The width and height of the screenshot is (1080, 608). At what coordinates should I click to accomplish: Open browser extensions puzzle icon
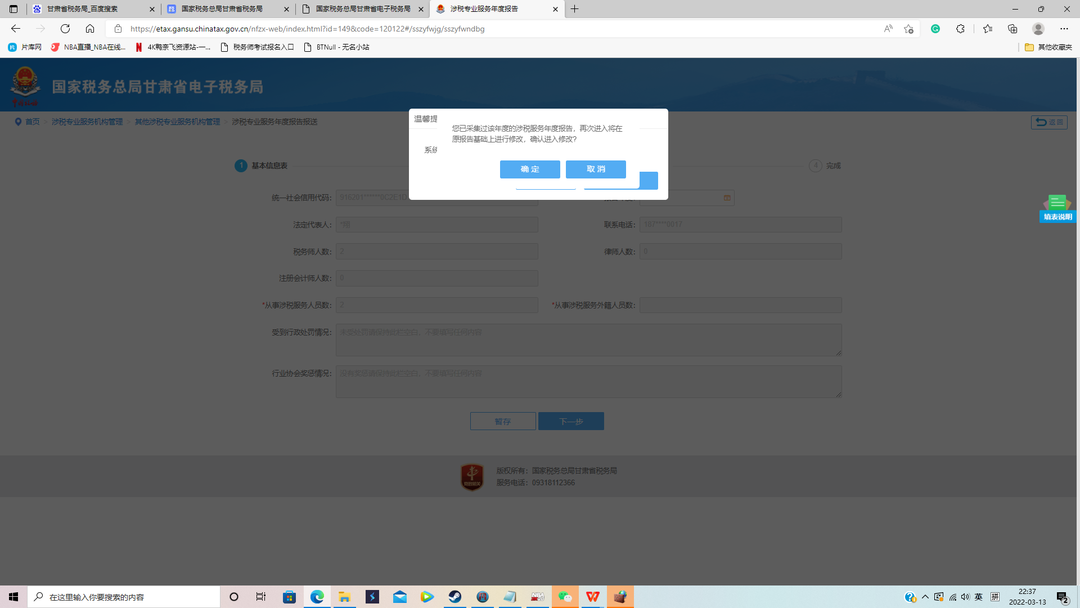(960, 29)
